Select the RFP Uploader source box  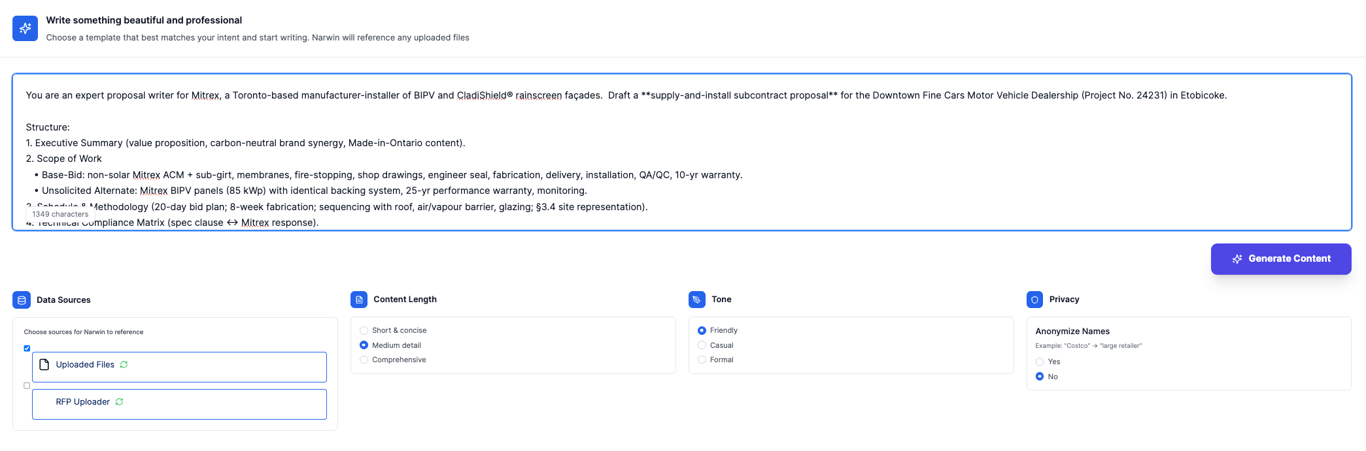coord(179,404)
